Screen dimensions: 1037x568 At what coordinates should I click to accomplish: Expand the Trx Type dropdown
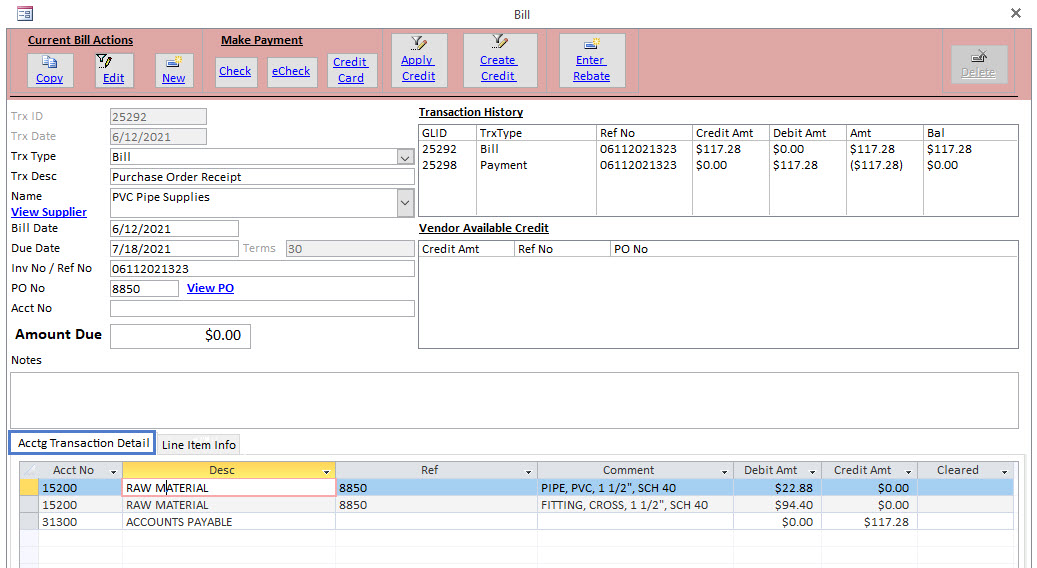click(x=405, y=157)
